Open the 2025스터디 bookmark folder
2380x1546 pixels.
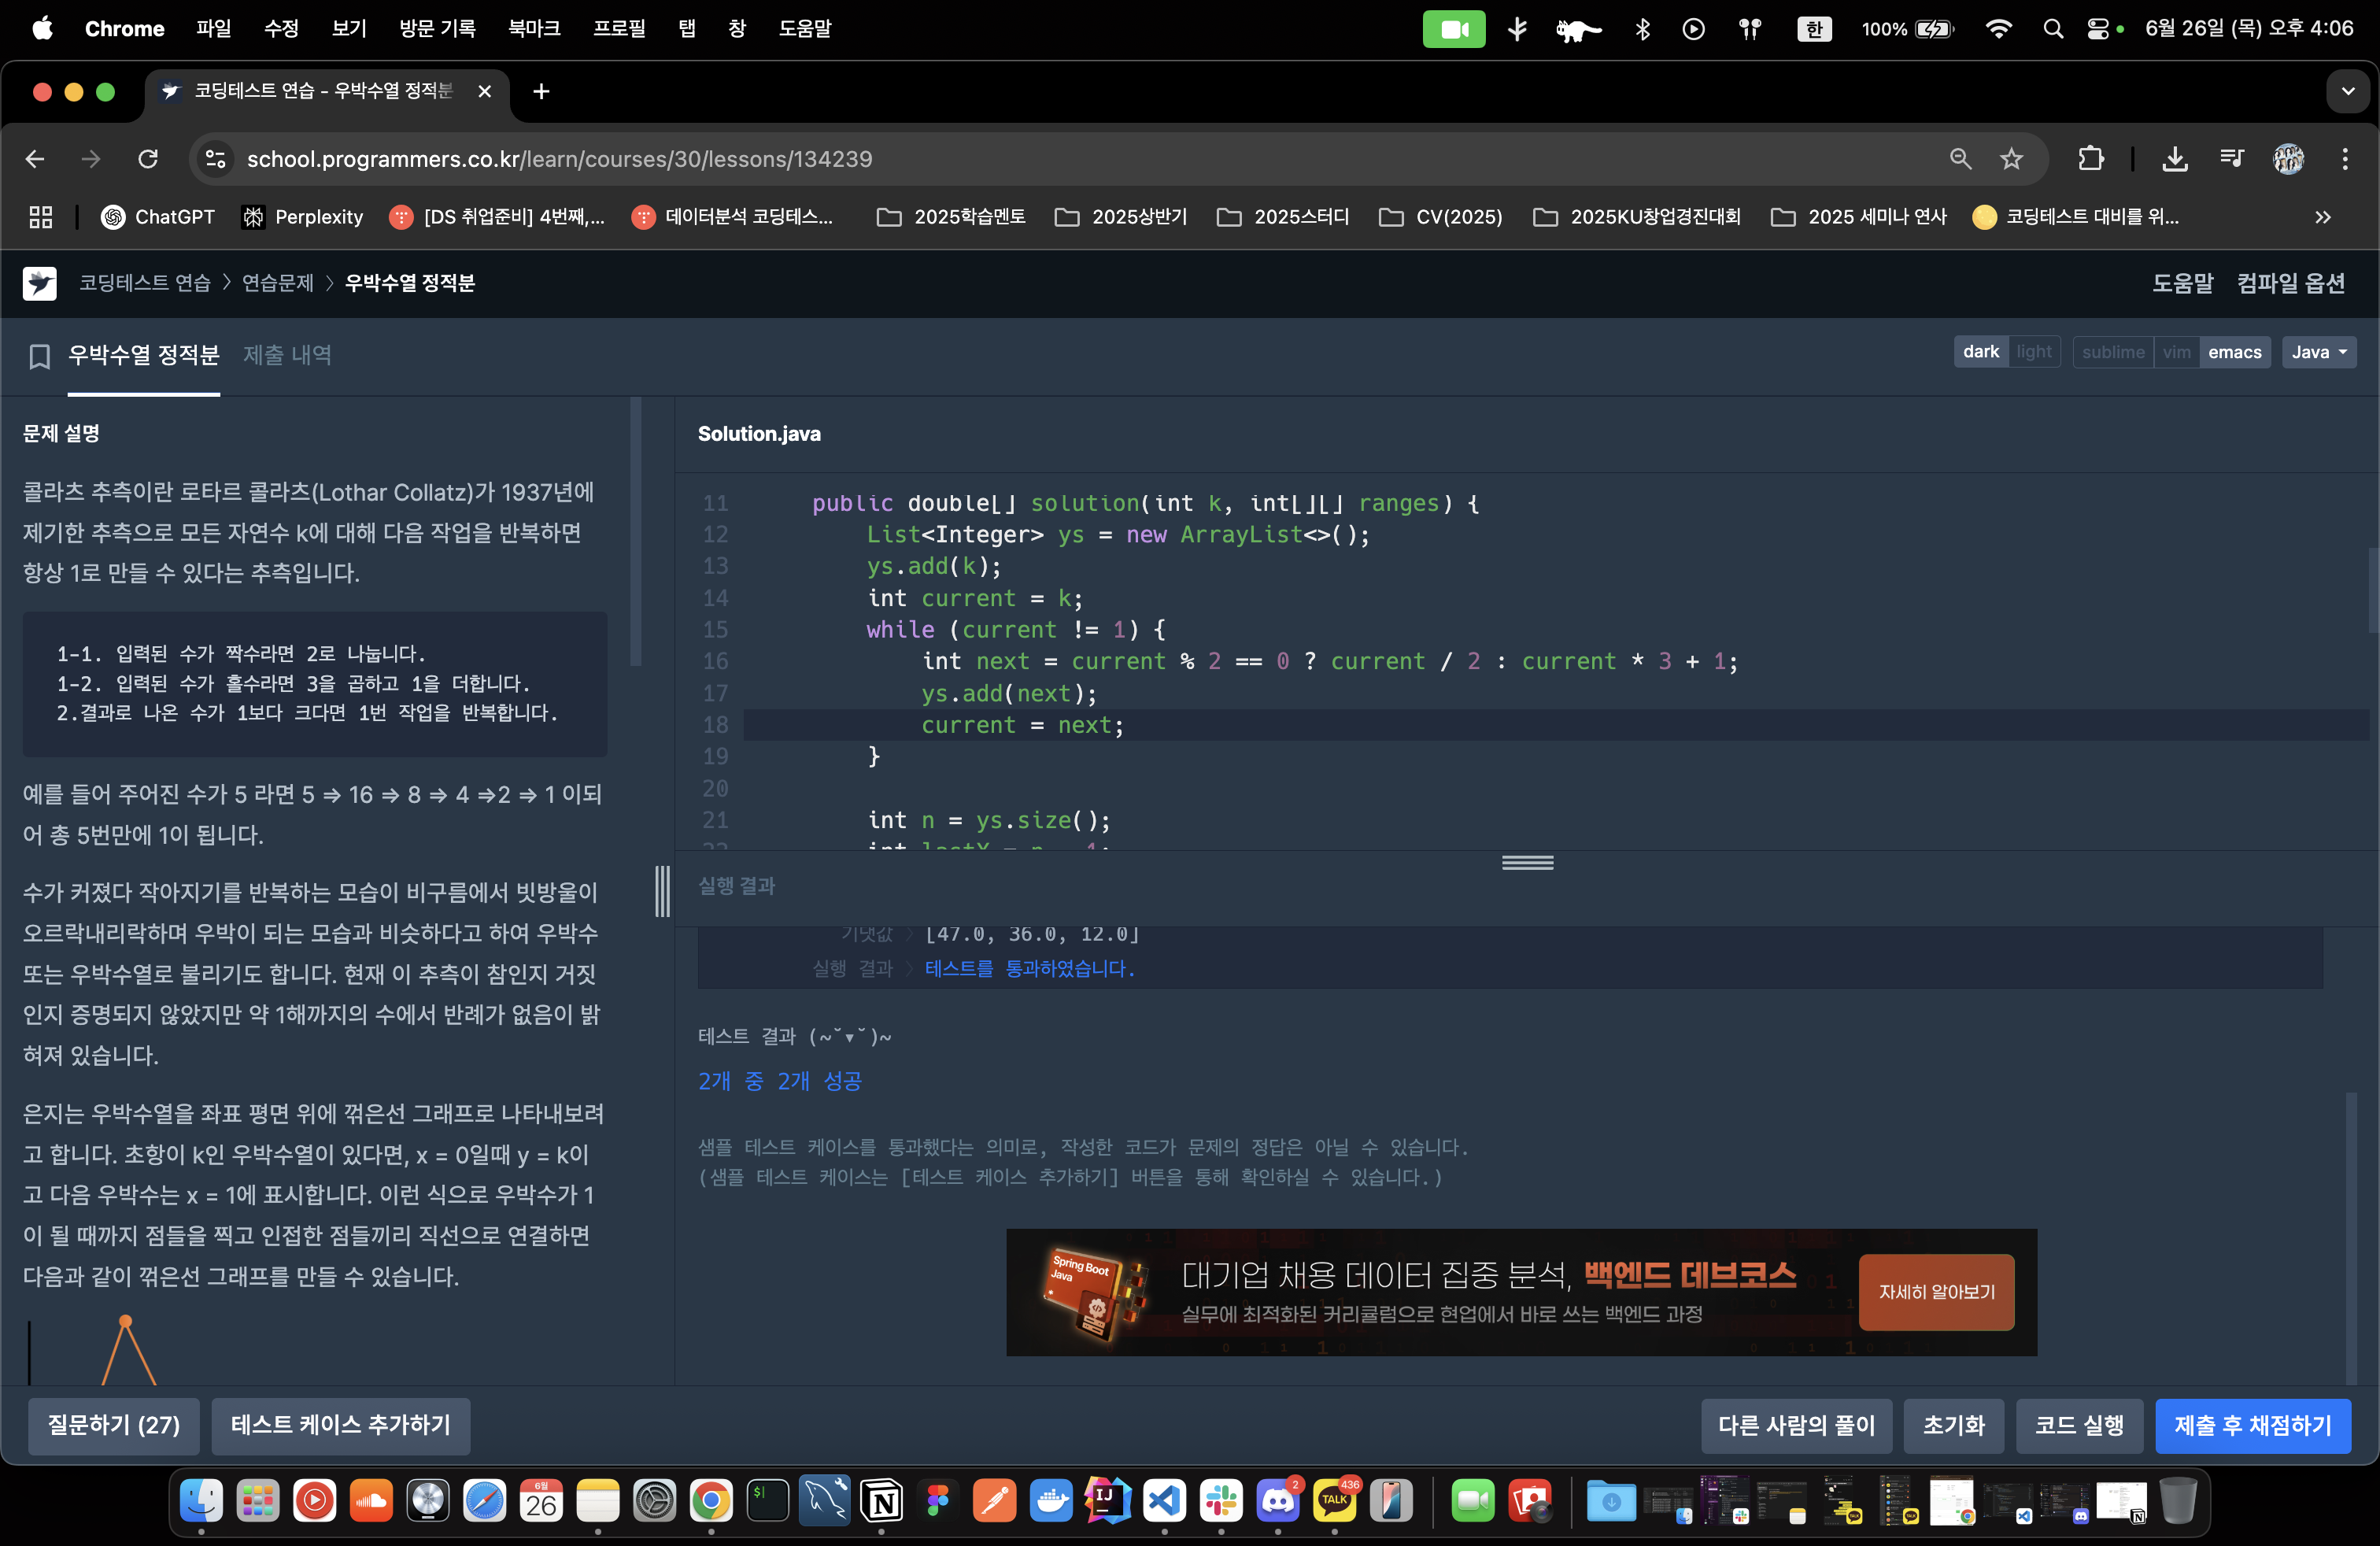[x=1283, y=217]
